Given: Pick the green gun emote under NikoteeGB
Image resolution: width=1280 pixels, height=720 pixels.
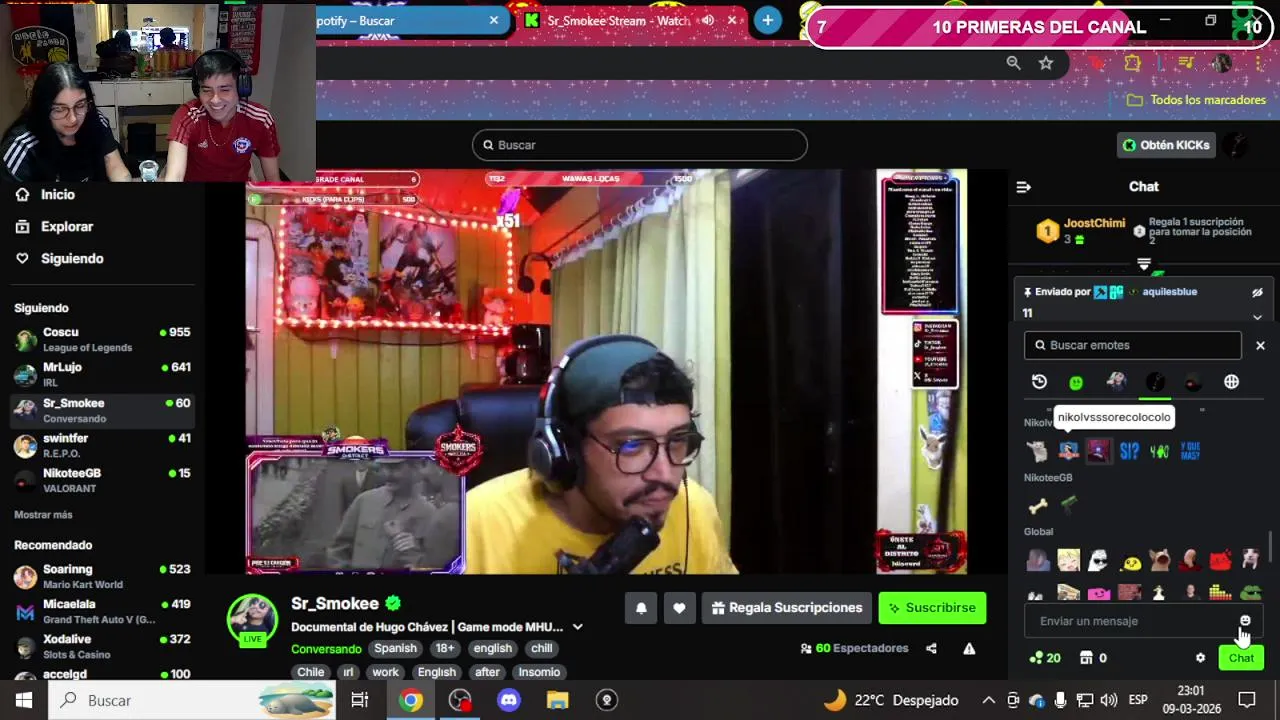Looking at the screenshot, I should (x=1069, y=506).
